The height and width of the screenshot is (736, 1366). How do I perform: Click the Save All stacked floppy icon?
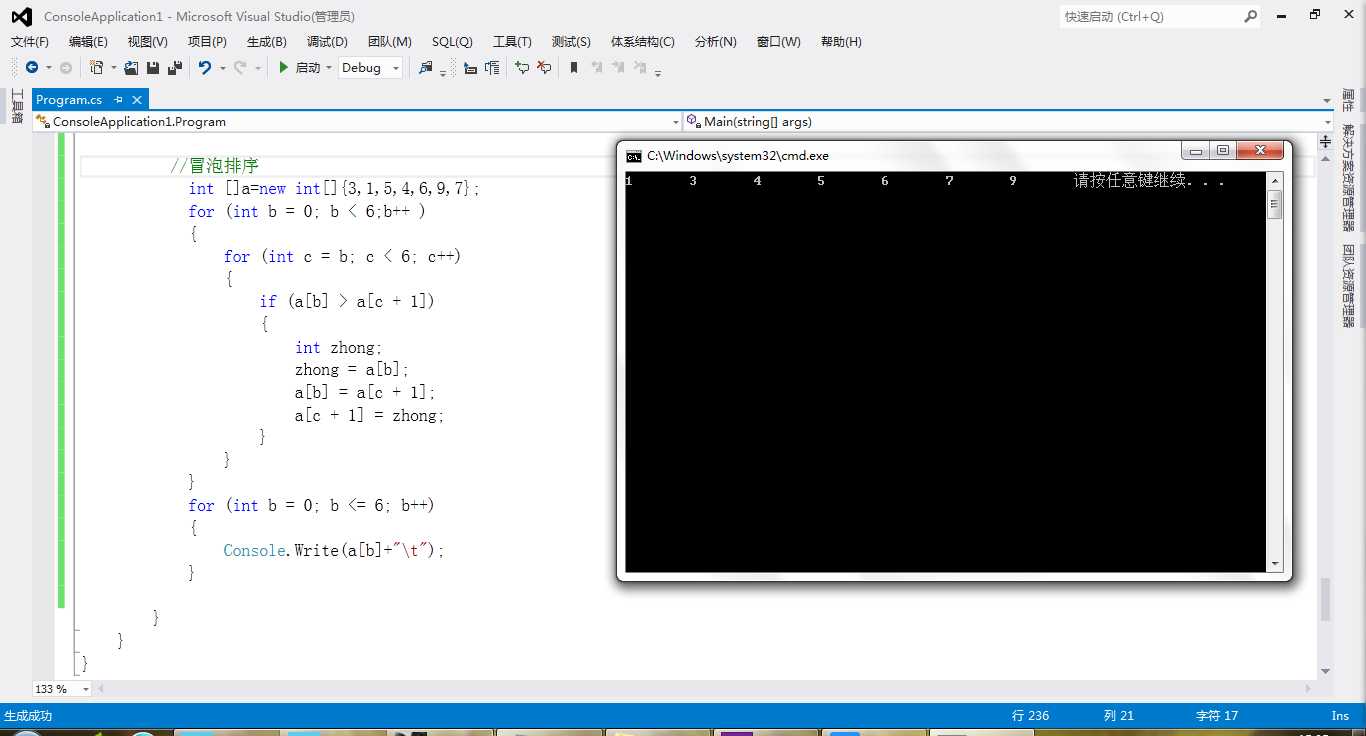(x=175, y=68)
